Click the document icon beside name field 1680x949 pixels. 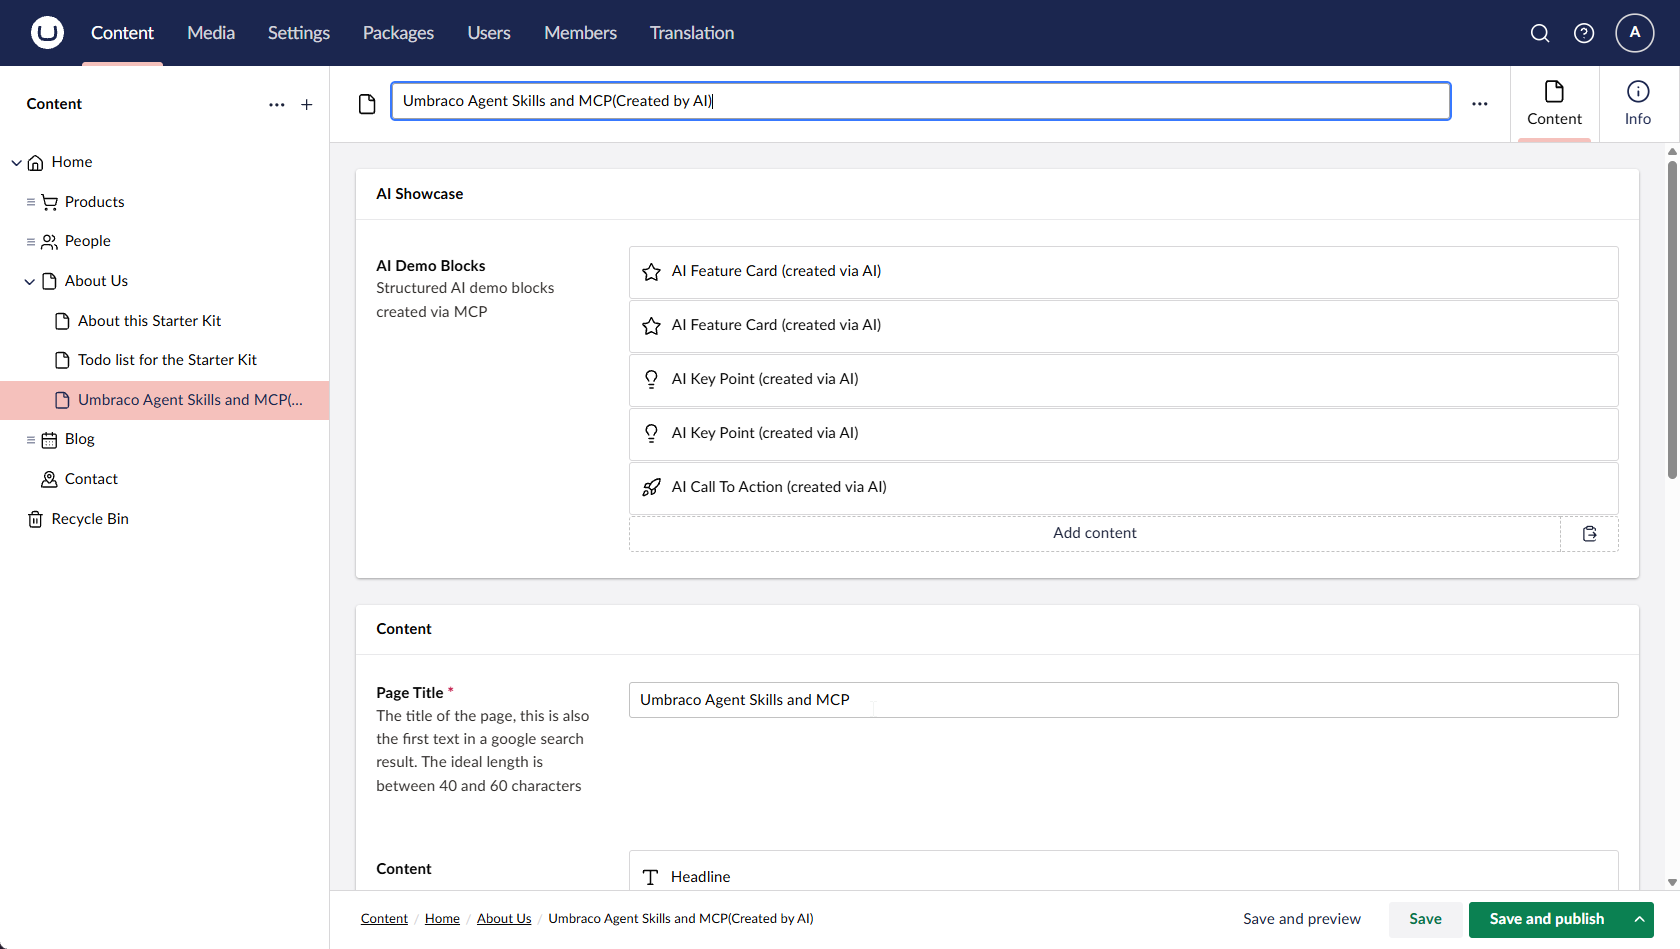(367, 104)
